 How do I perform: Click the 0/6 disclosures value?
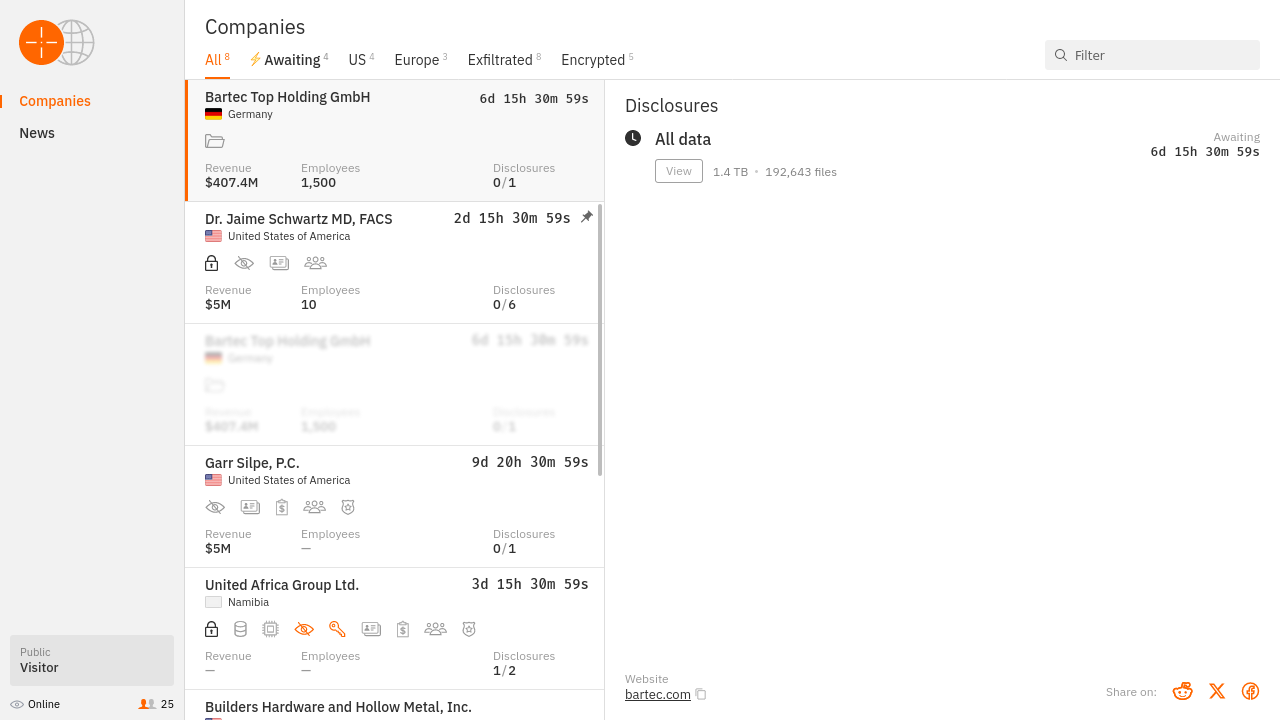(x=505, y=305)
